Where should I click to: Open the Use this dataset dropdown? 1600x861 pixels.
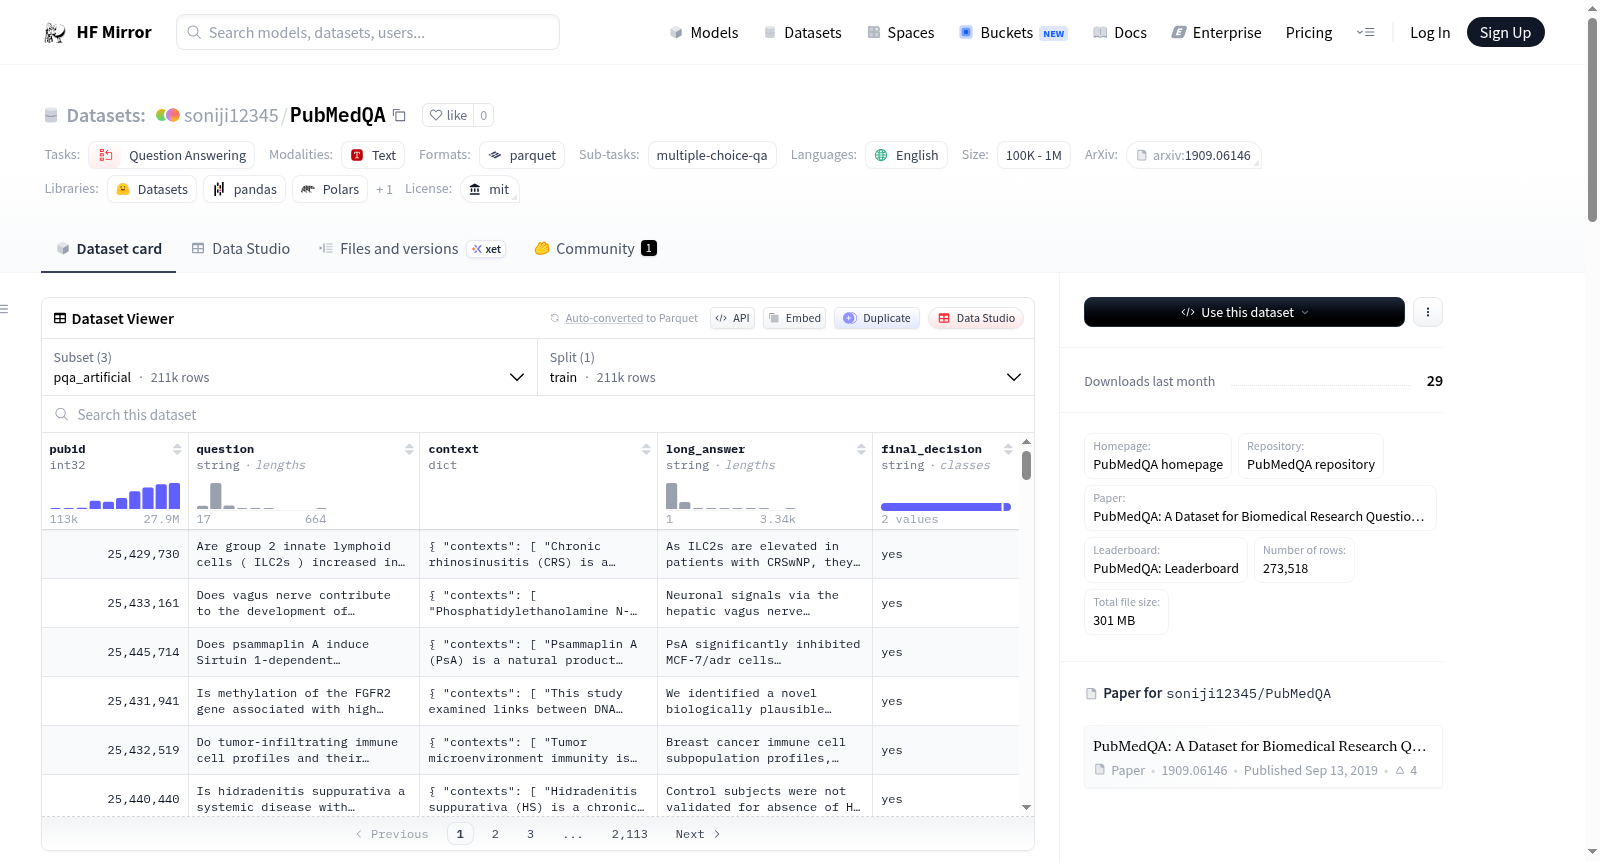coord(1244,312)
